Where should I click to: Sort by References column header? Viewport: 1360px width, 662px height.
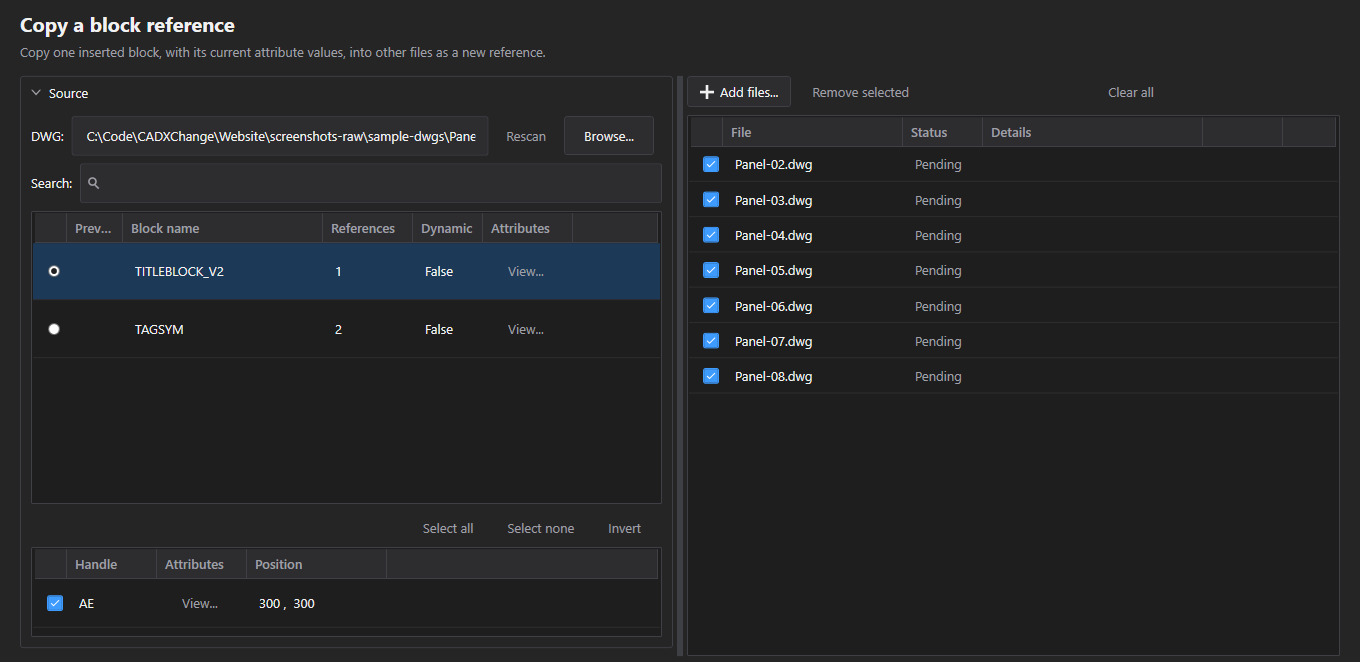click(x=367, y=228)
